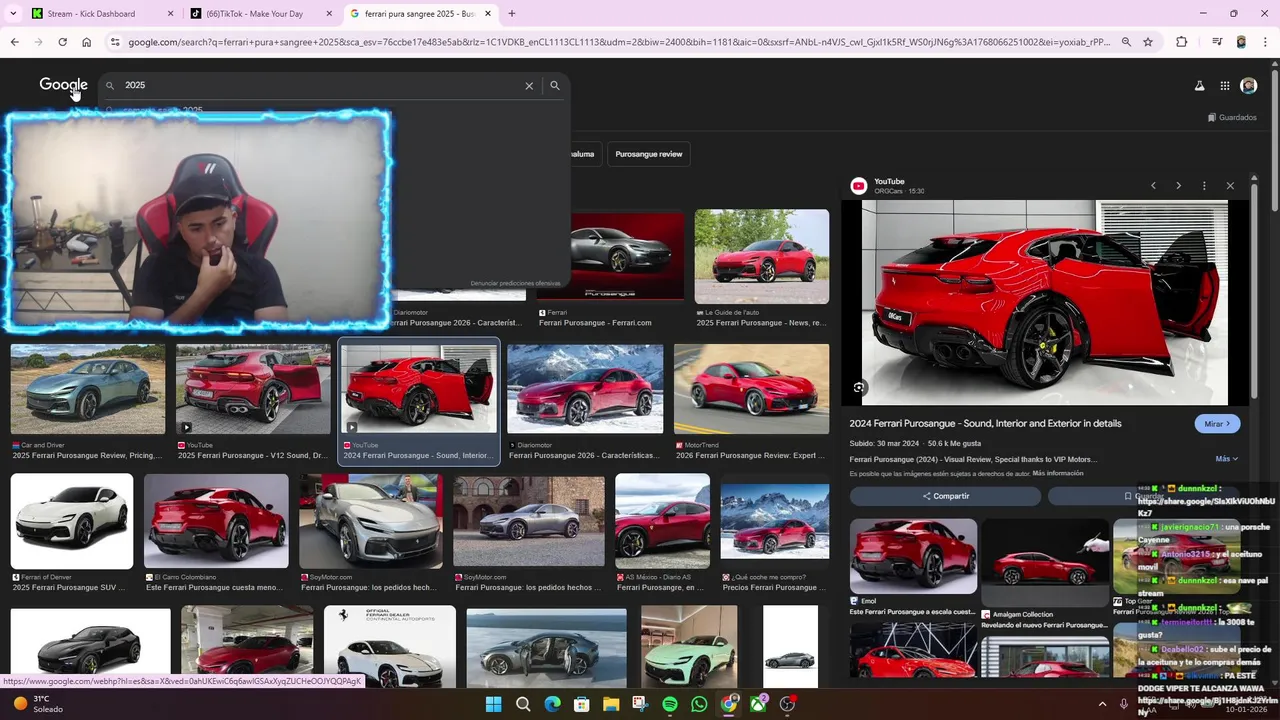Screen dimensions: 1280x720
Task: Select the Purosangue review filter chip
Action: coord(649,154)
